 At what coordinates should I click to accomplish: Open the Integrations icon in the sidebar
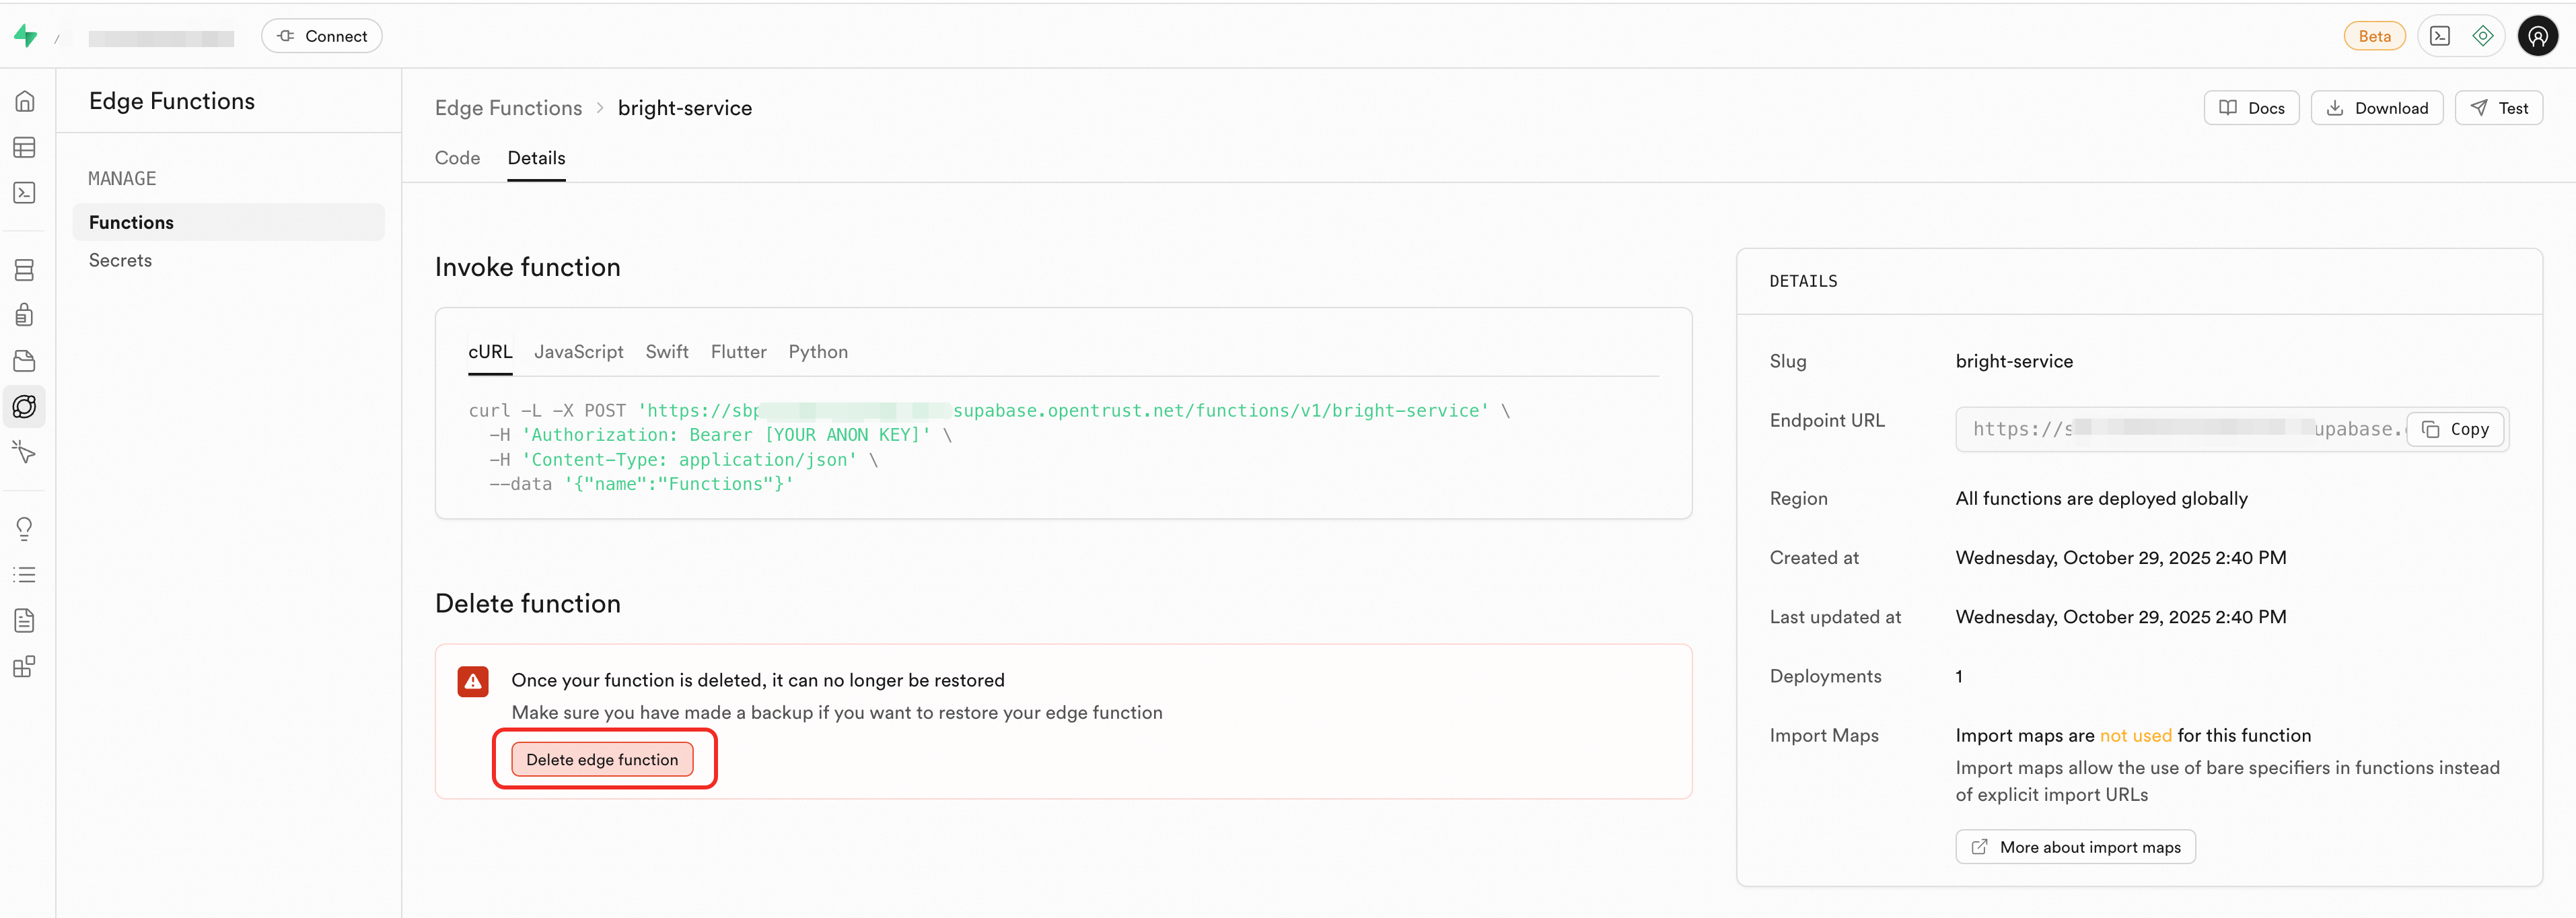[25, 667]
